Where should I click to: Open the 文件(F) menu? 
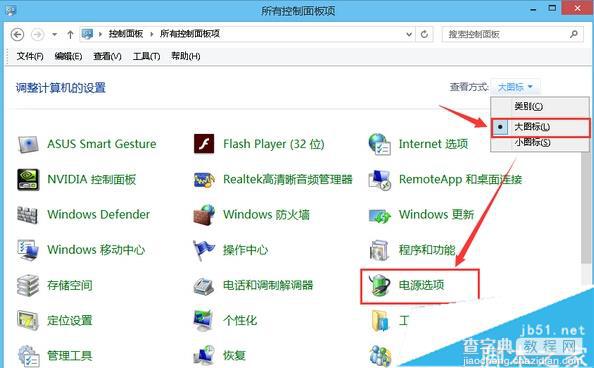(x=30, y=56)
